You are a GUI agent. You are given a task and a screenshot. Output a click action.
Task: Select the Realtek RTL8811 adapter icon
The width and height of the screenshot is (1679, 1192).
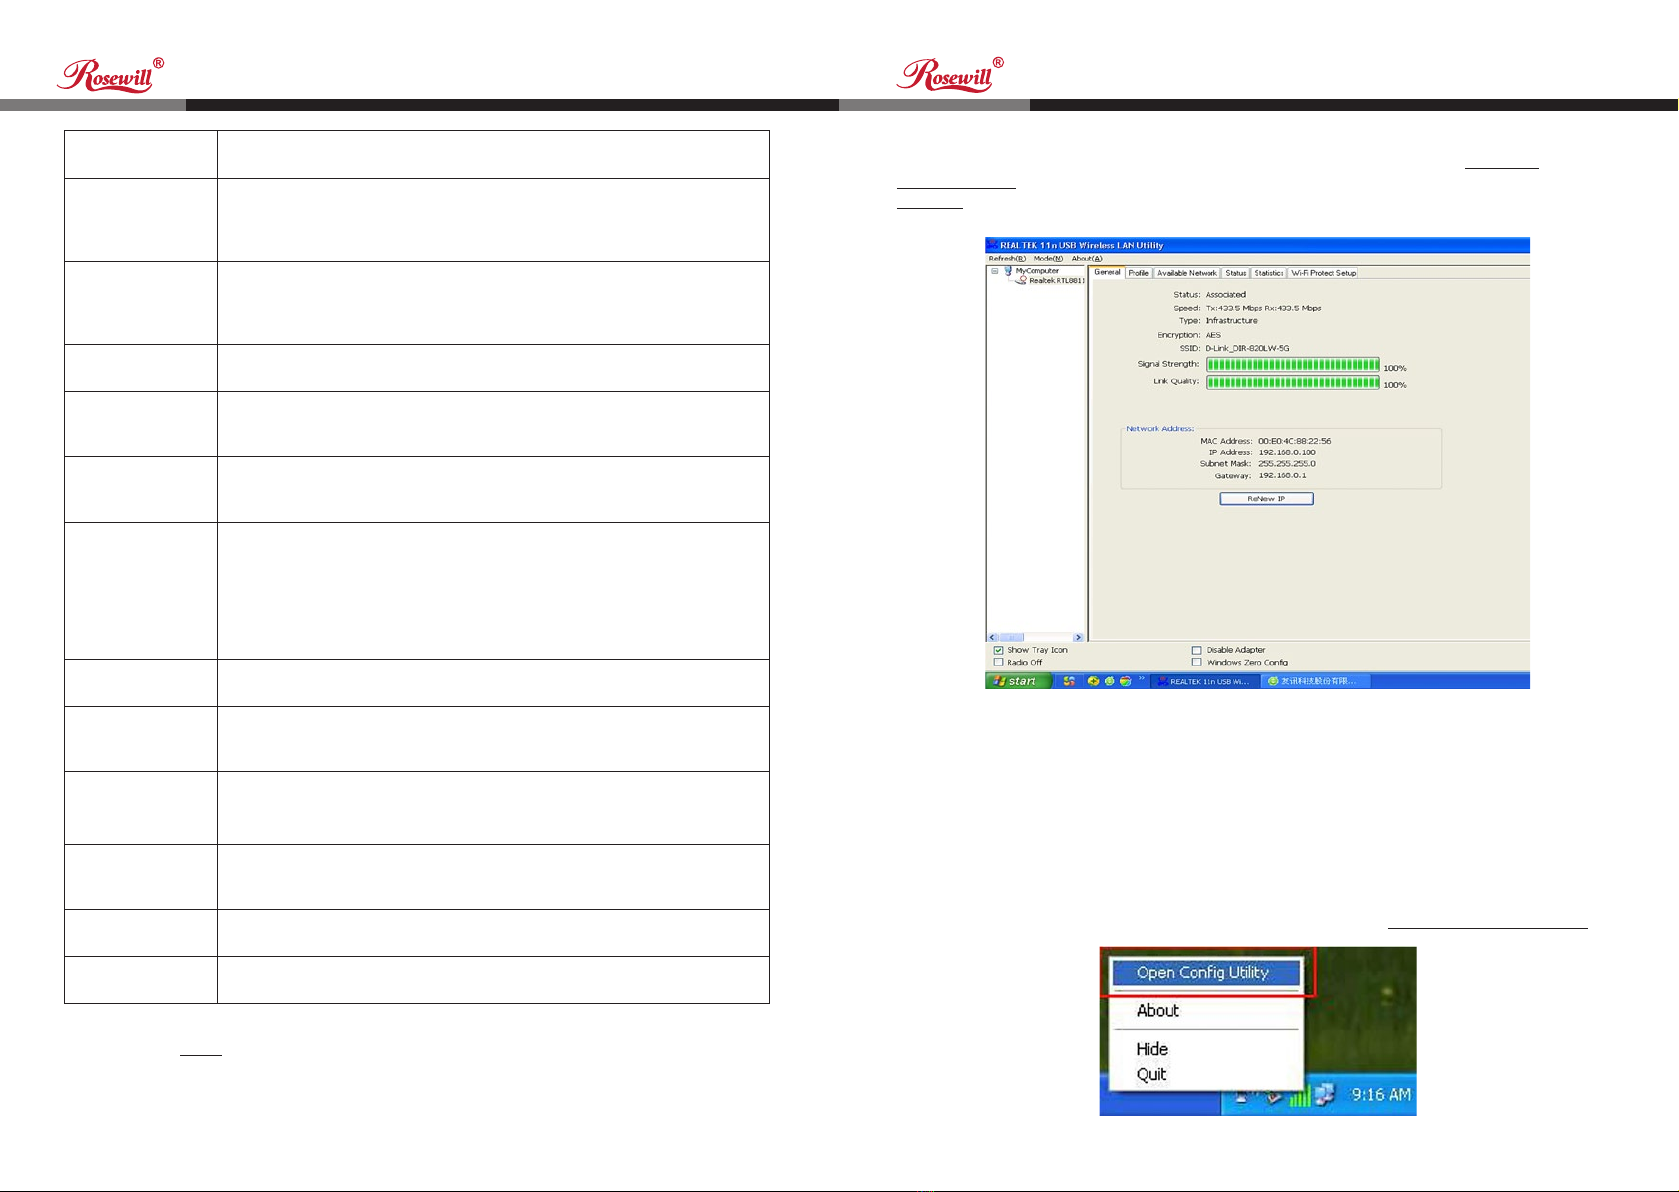1021,281
